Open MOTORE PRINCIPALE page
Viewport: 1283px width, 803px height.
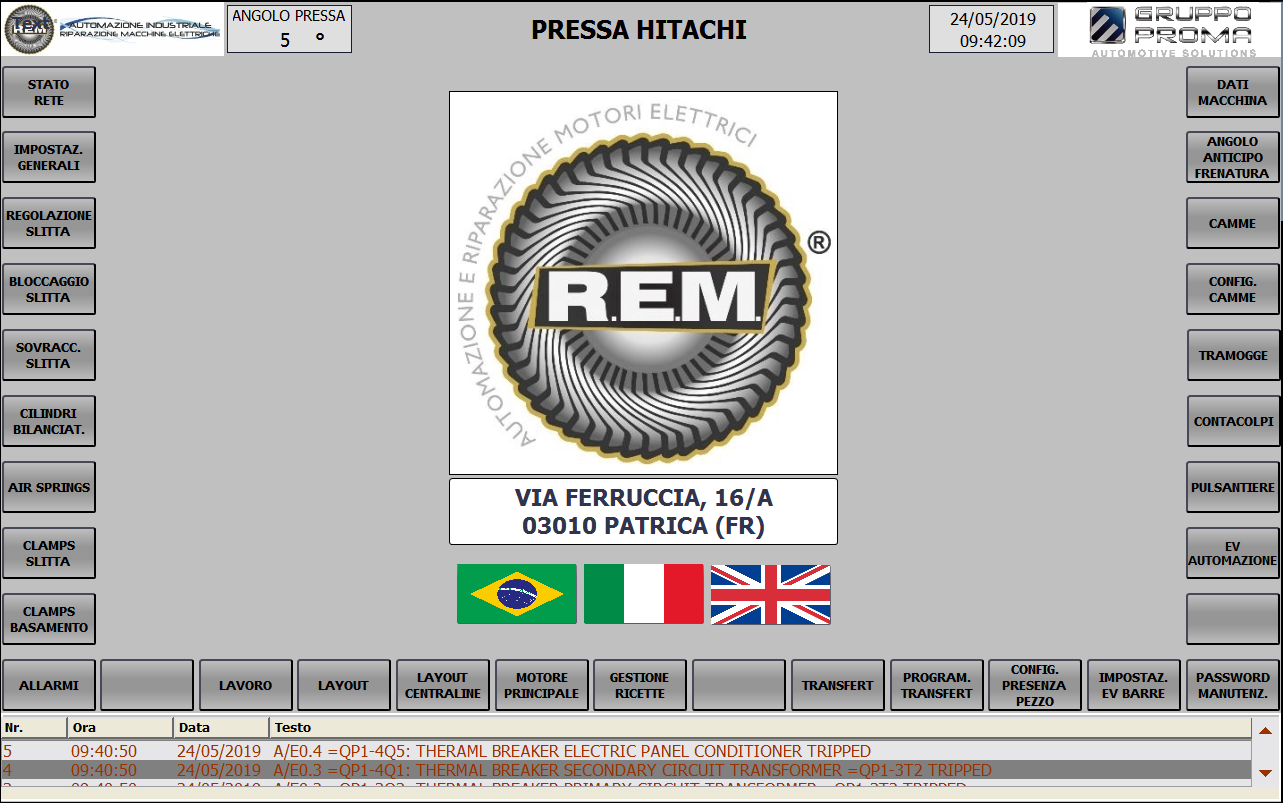tap(542, 686)
